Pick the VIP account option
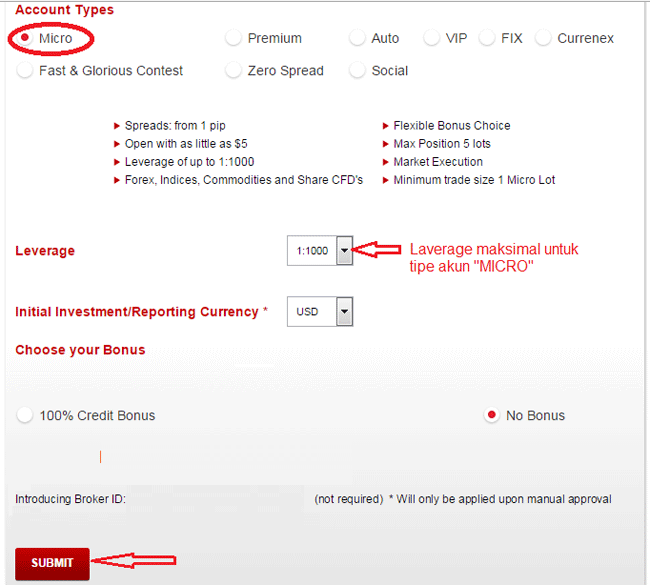Image resolution: width=650 pixels, height=585 pixels. 432,38
